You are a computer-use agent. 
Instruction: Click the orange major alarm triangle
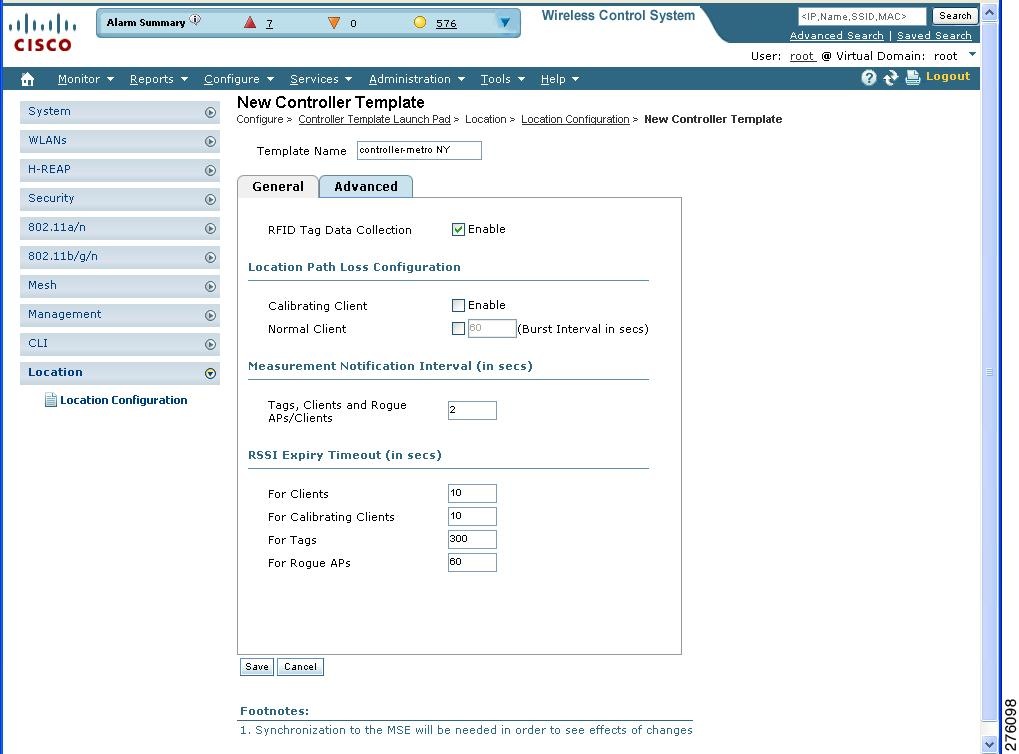pos(334,23)
